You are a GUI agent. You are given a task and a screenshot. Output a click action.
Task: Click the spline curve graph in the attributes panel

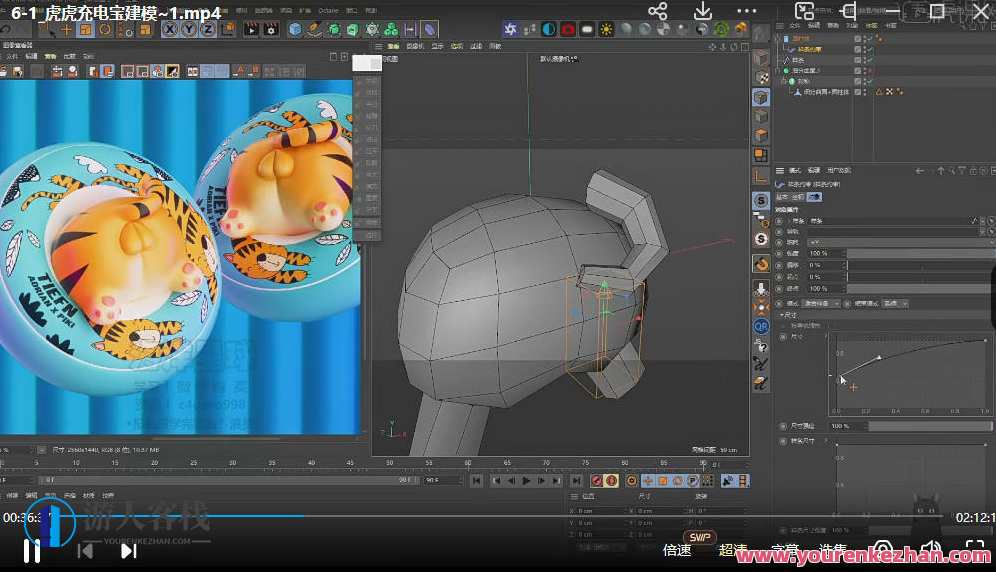[x=910, y=374]
